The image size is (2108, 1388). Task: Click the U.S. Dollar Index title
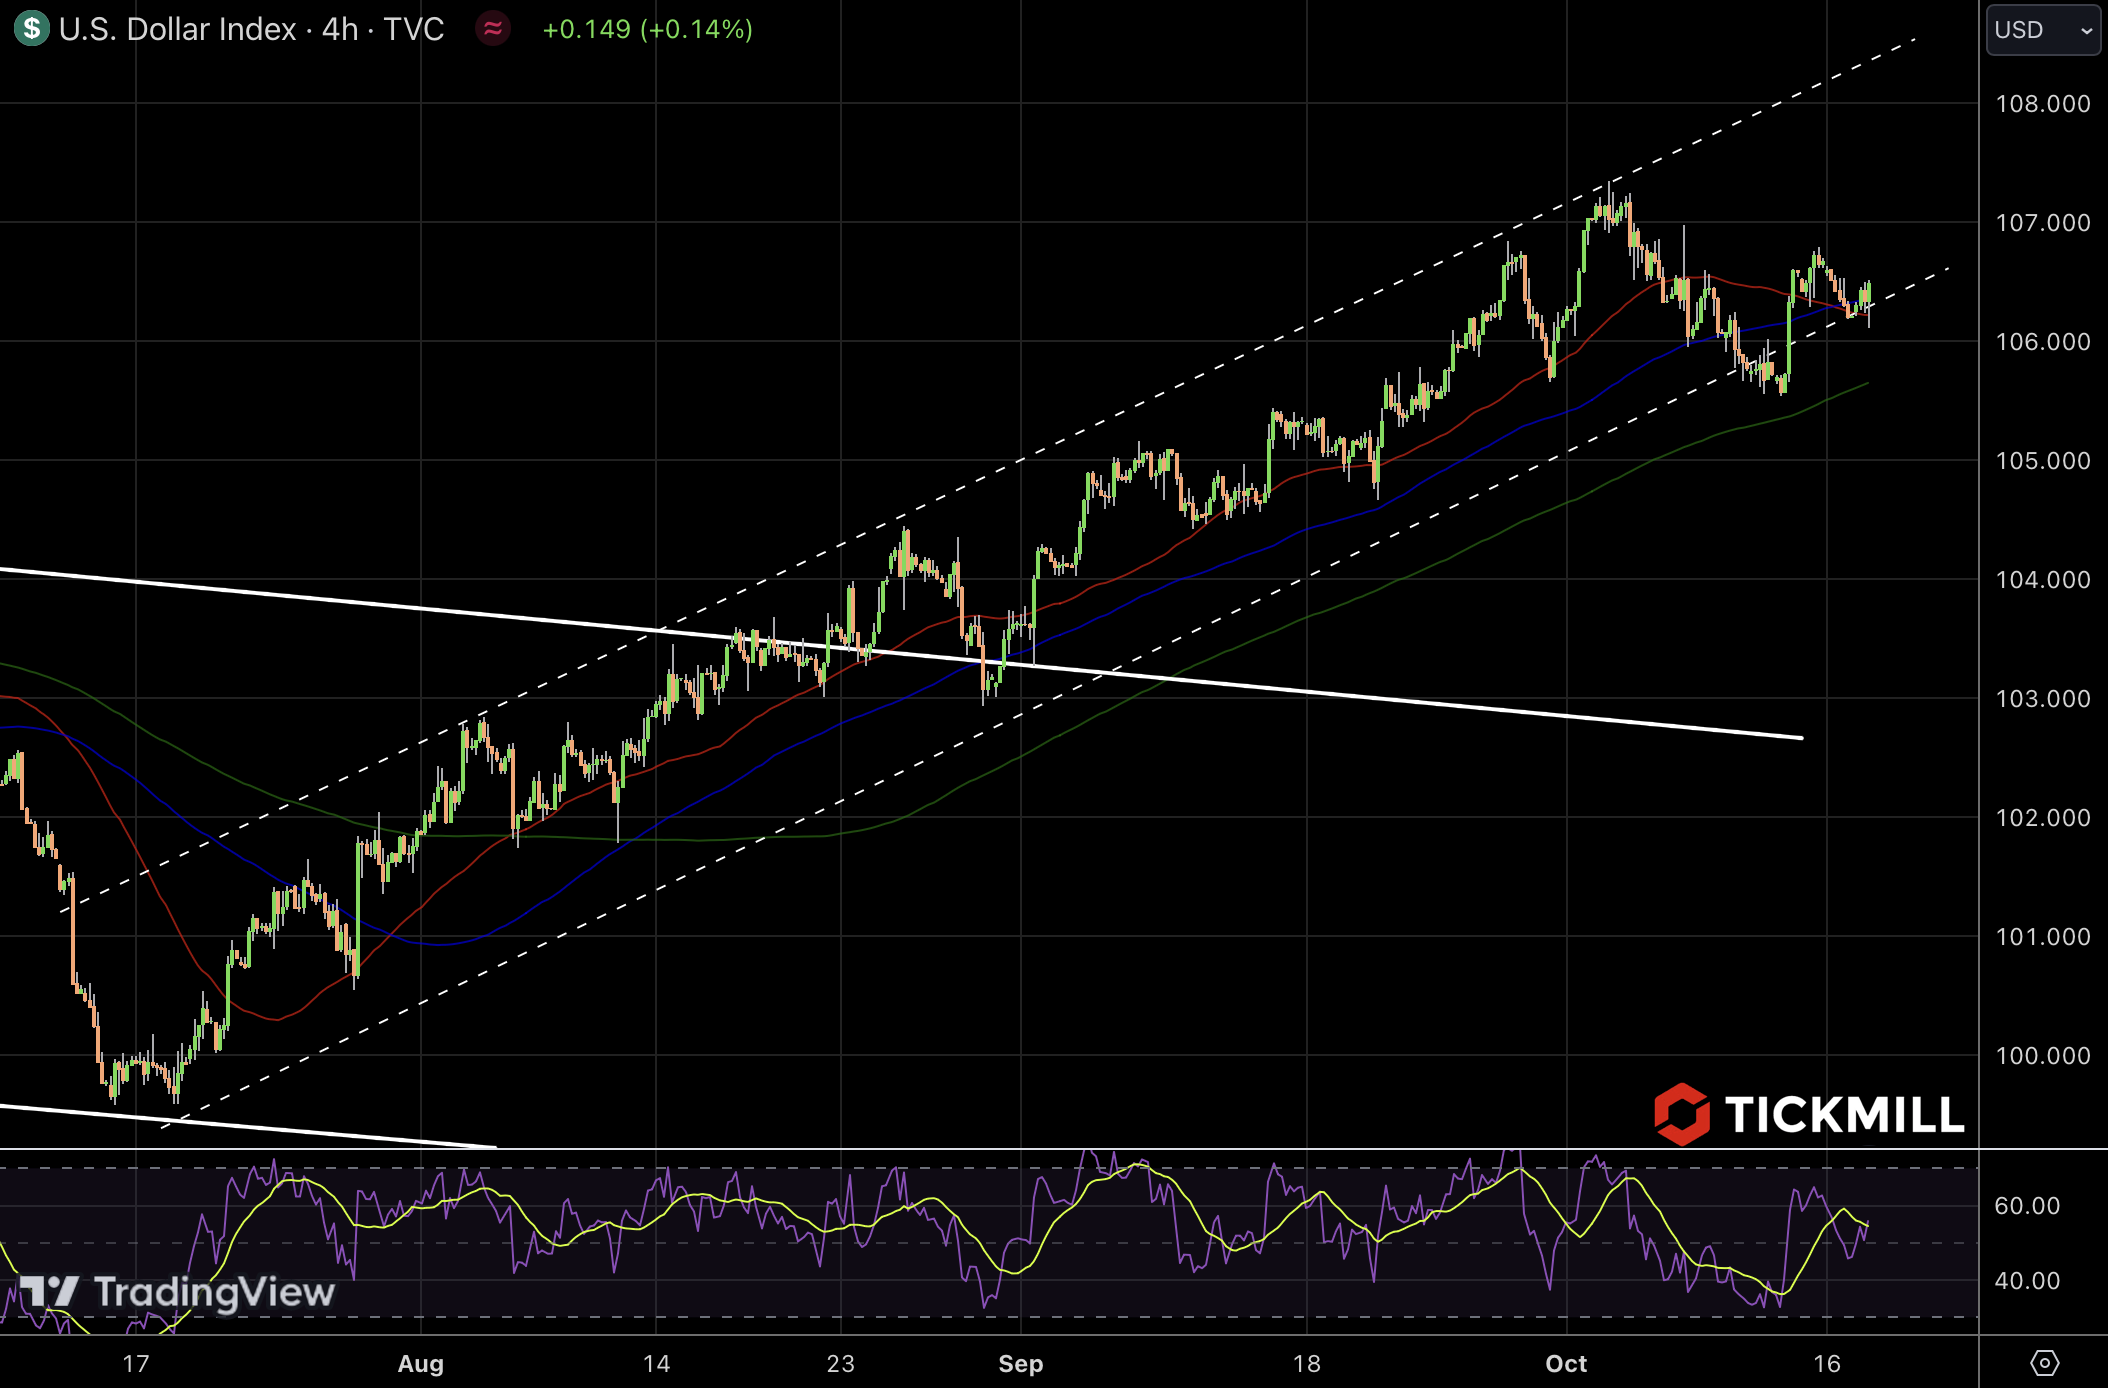click(178, 29)
